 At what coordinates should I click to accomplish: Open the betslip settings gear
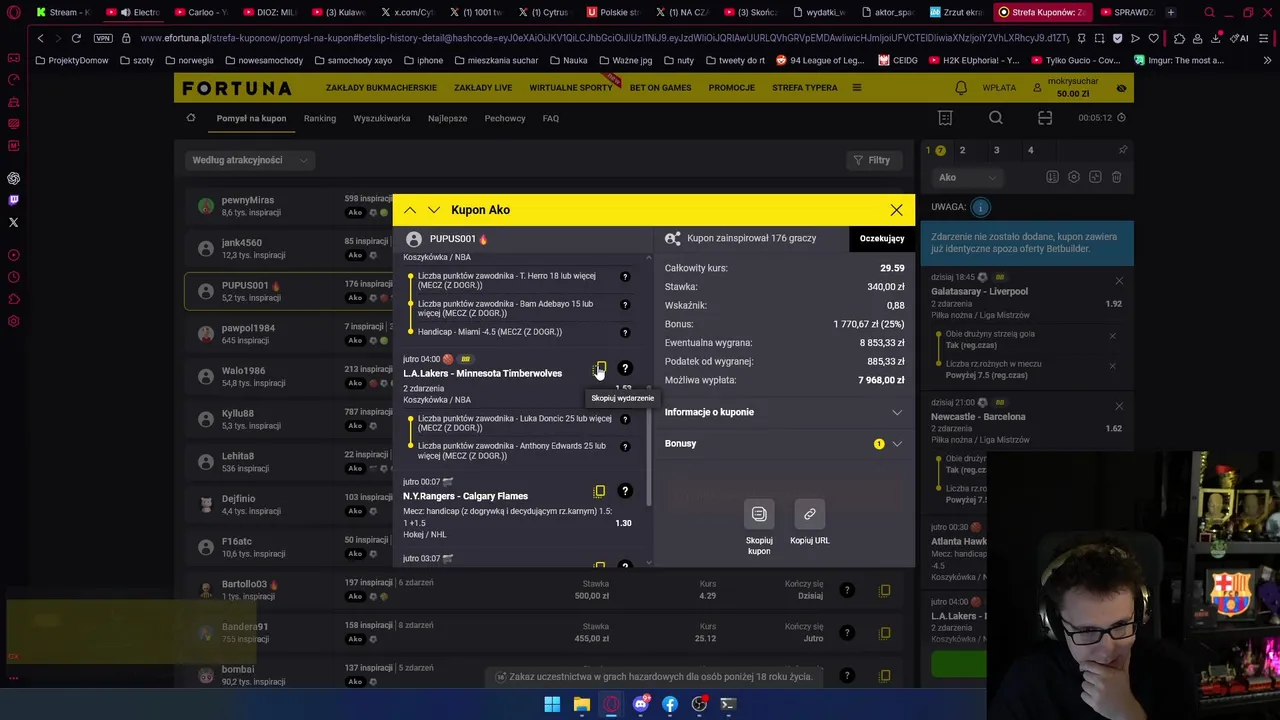click(x=1074, y=177)
